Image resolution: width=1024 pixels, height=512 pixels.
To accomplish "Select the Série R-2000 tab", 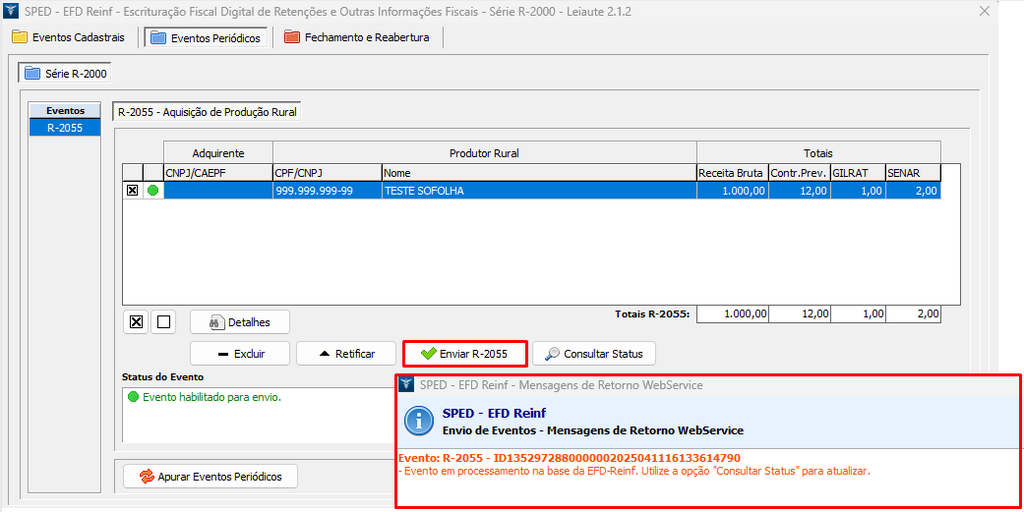I will pos(66,74).
